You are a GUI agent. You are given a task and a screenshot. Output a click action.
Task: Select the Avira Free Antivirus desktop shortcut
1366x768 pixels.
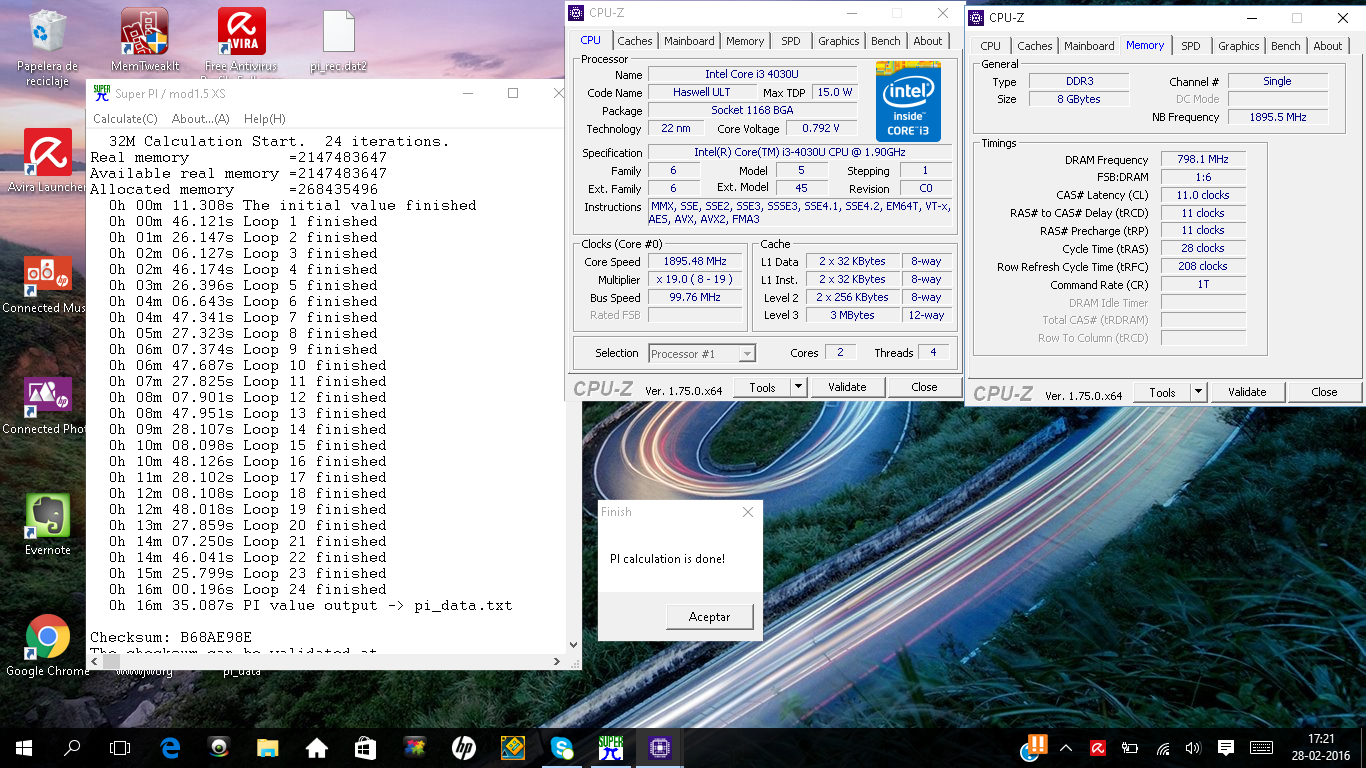point(242,40)
